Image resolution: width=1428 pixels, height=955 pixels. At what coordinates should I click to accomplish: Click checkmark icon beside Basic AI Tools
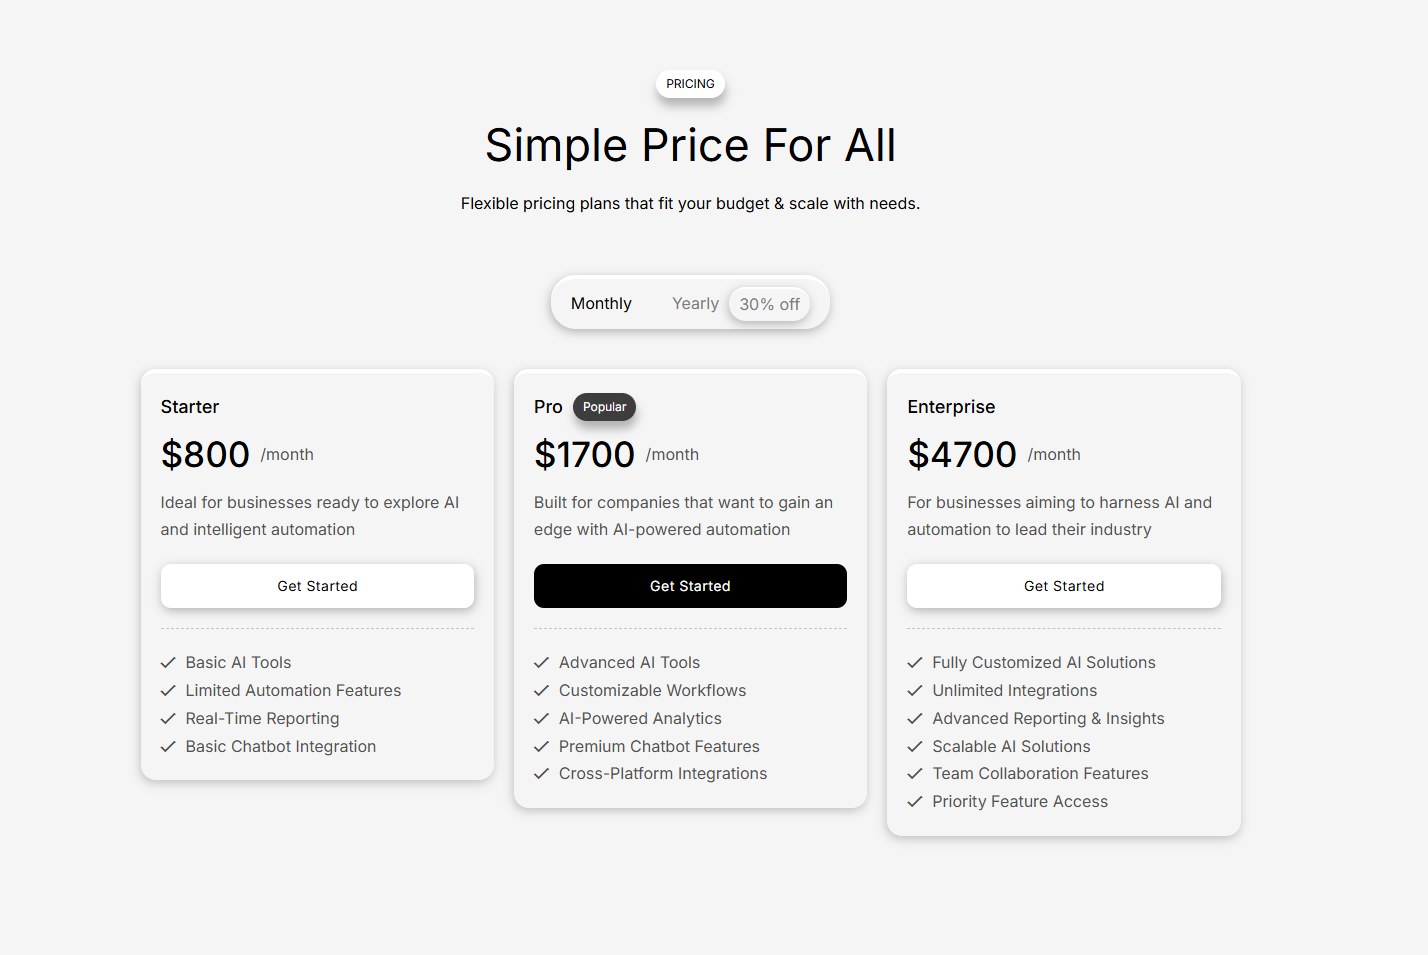click(168, 662)
